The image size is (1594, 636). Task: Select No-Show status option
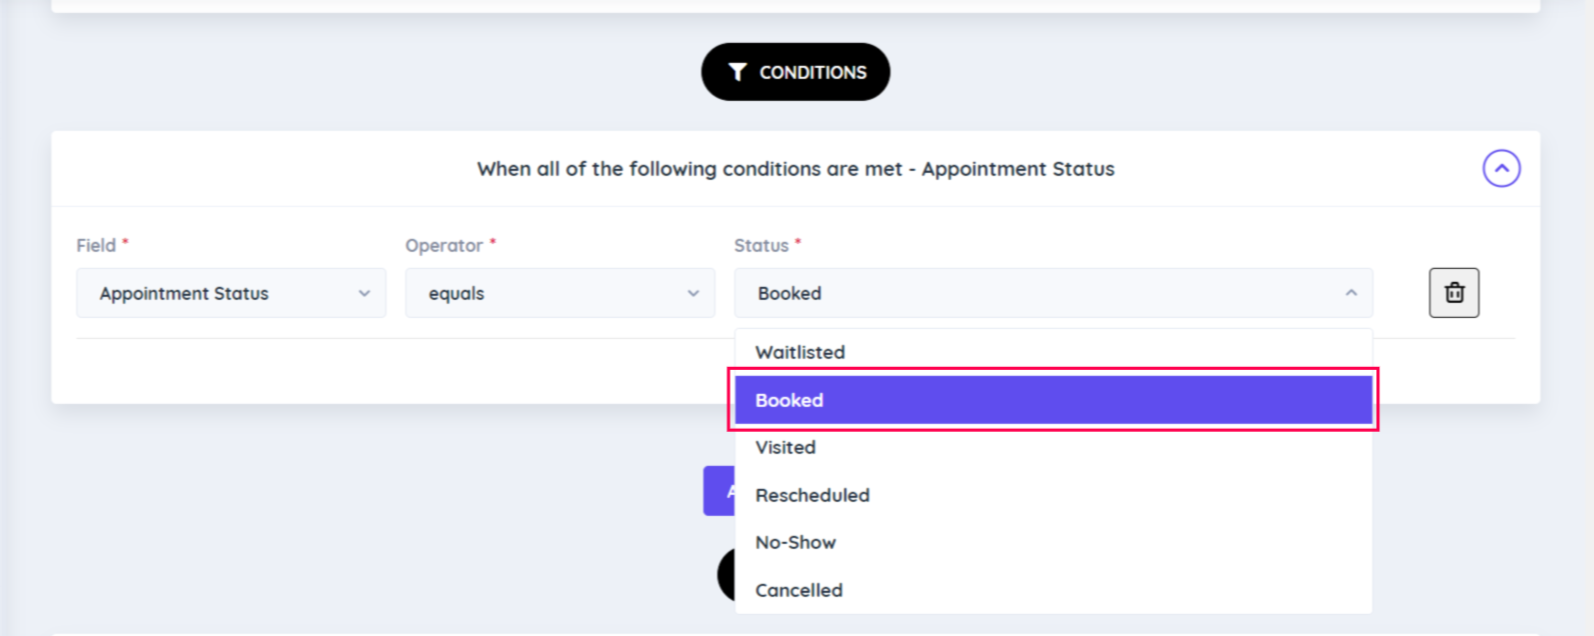coord(796,542)
